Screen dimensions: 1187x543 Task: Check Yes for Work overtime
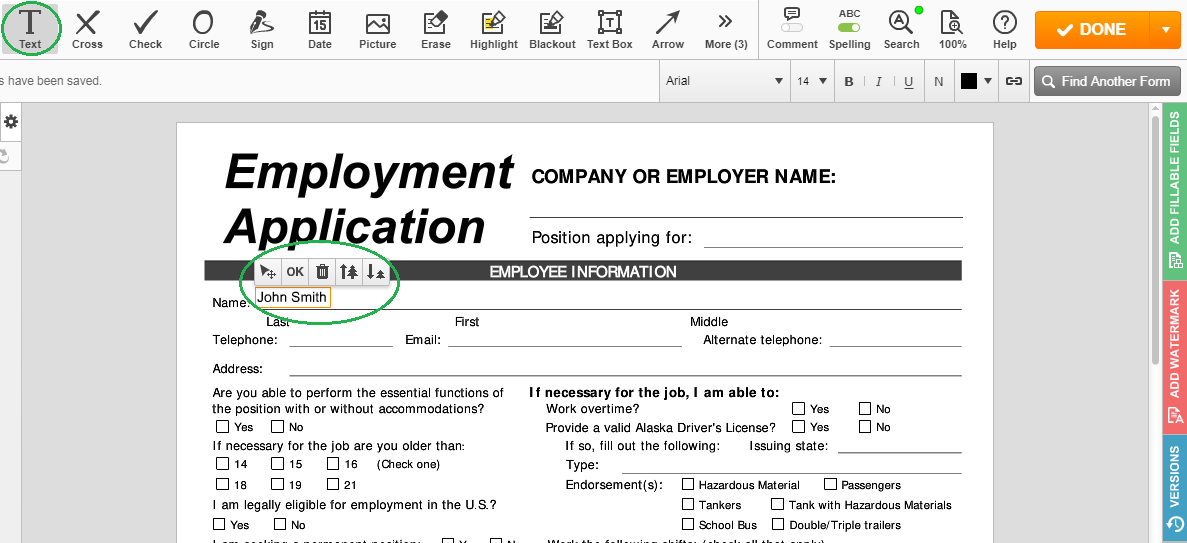tap(798, 409)
